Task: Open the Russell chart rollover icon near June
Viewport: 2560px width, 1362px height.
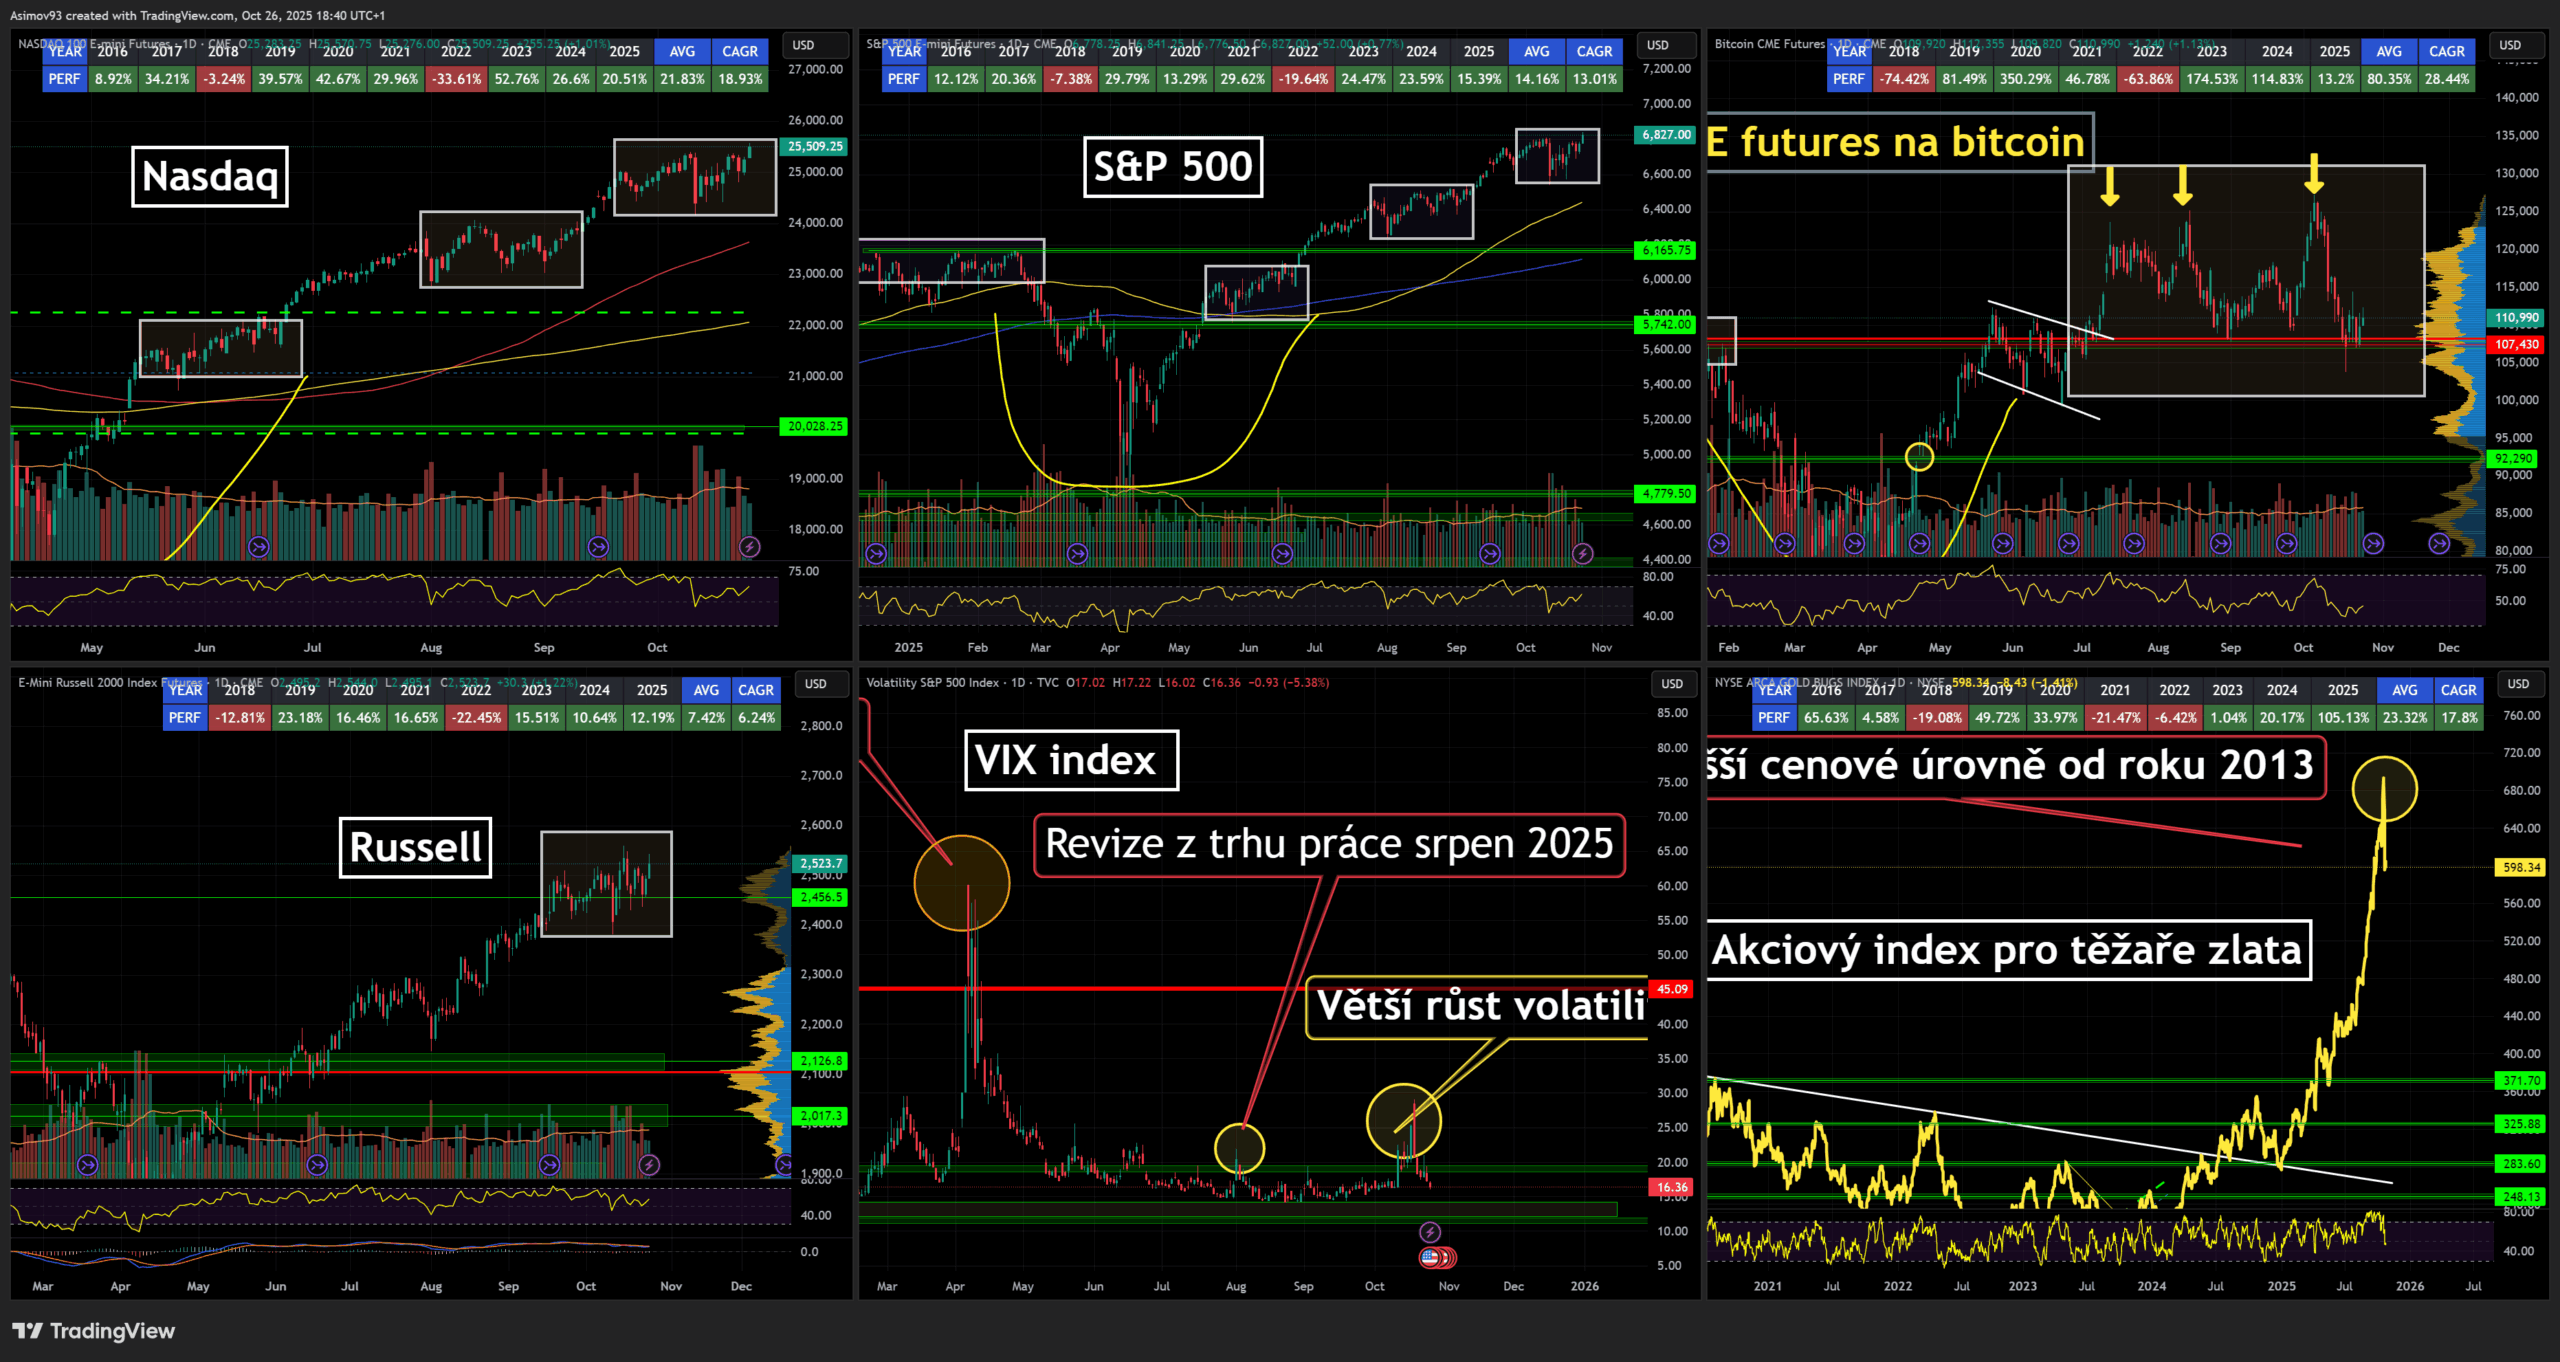Action: [317, 1164]
